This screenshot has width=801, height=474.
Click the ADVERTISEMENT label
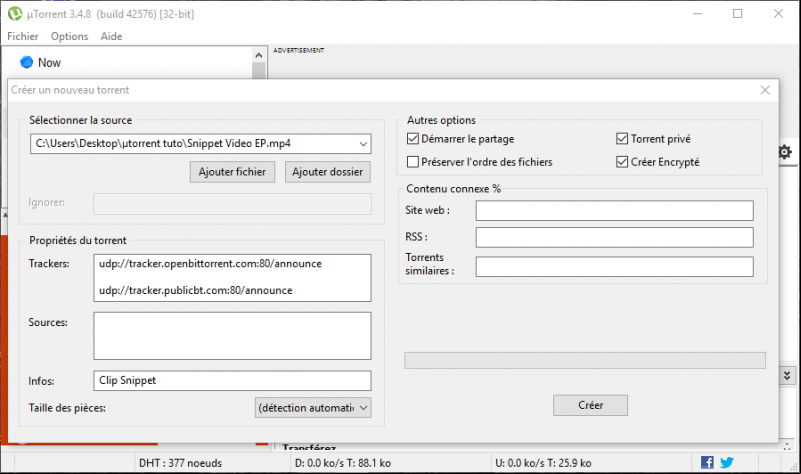pos(298,50)
